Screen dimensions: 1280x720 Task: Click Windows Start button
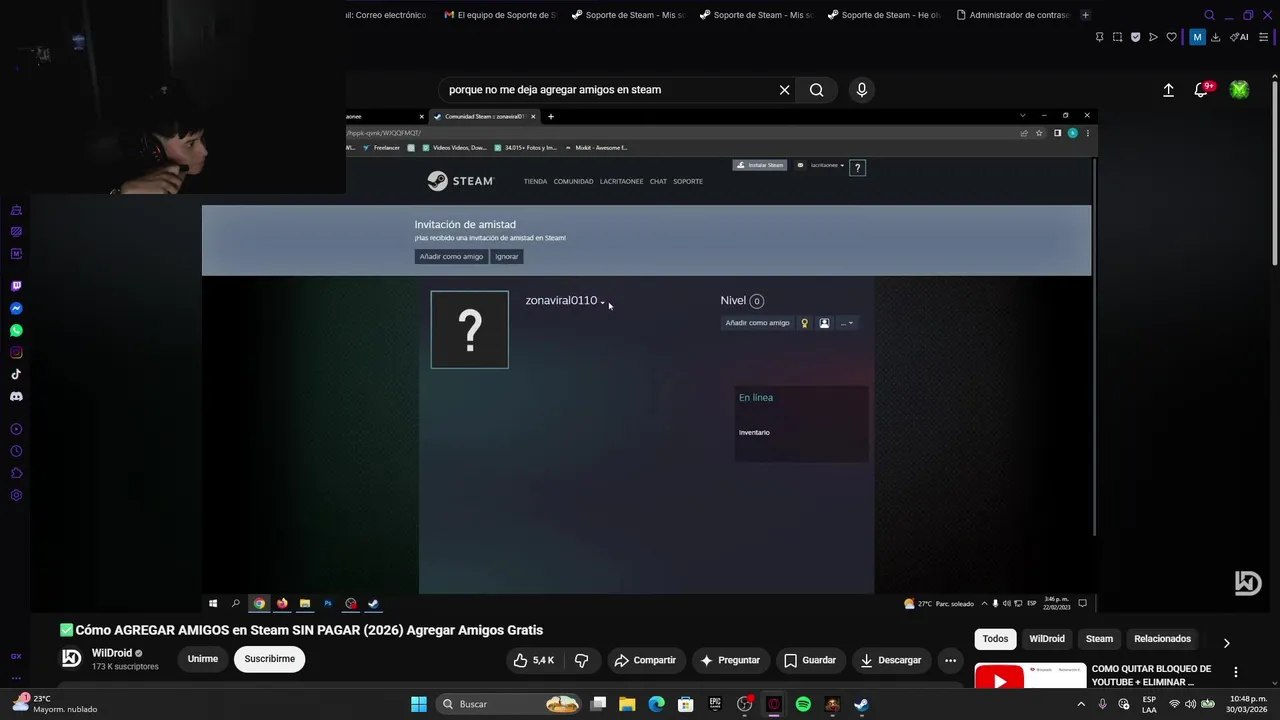[x=419, y=704]
